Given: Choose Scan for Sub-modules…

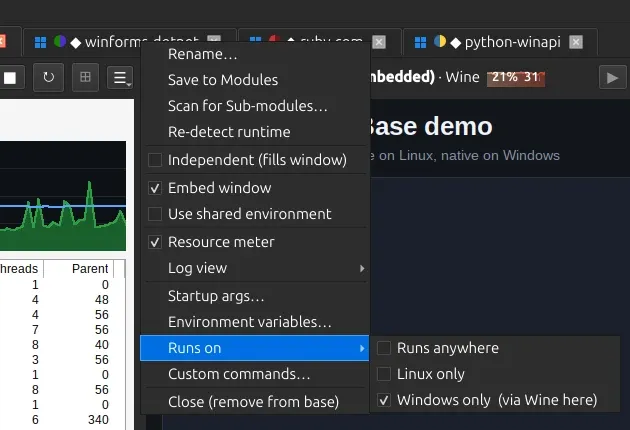Looking at the screenshot, I should [255, 106].
